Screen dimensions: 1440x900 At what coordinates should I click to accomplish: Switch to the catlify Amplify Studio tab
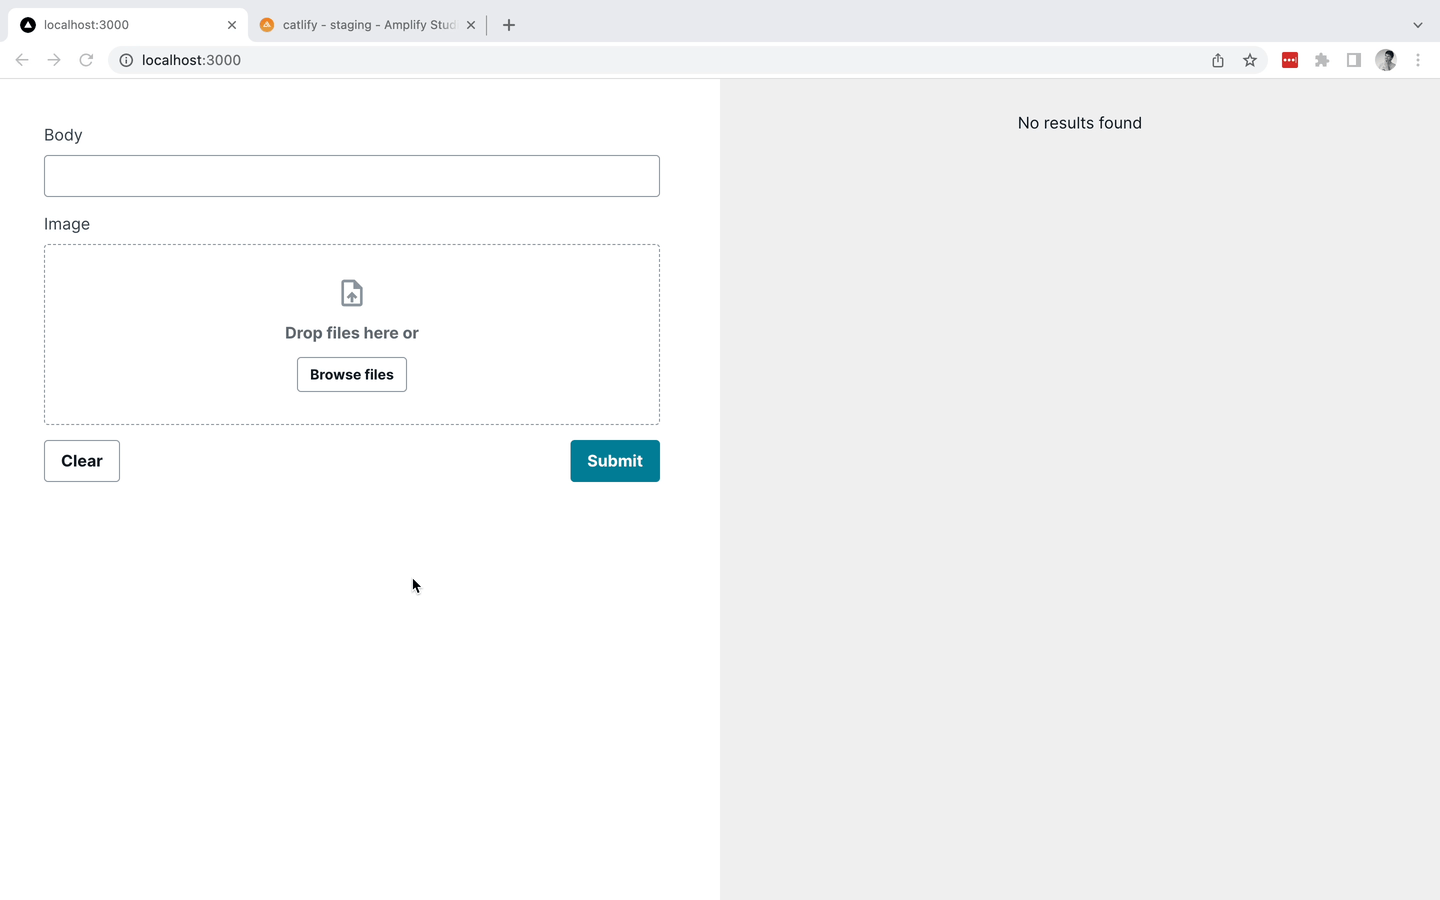360,24
